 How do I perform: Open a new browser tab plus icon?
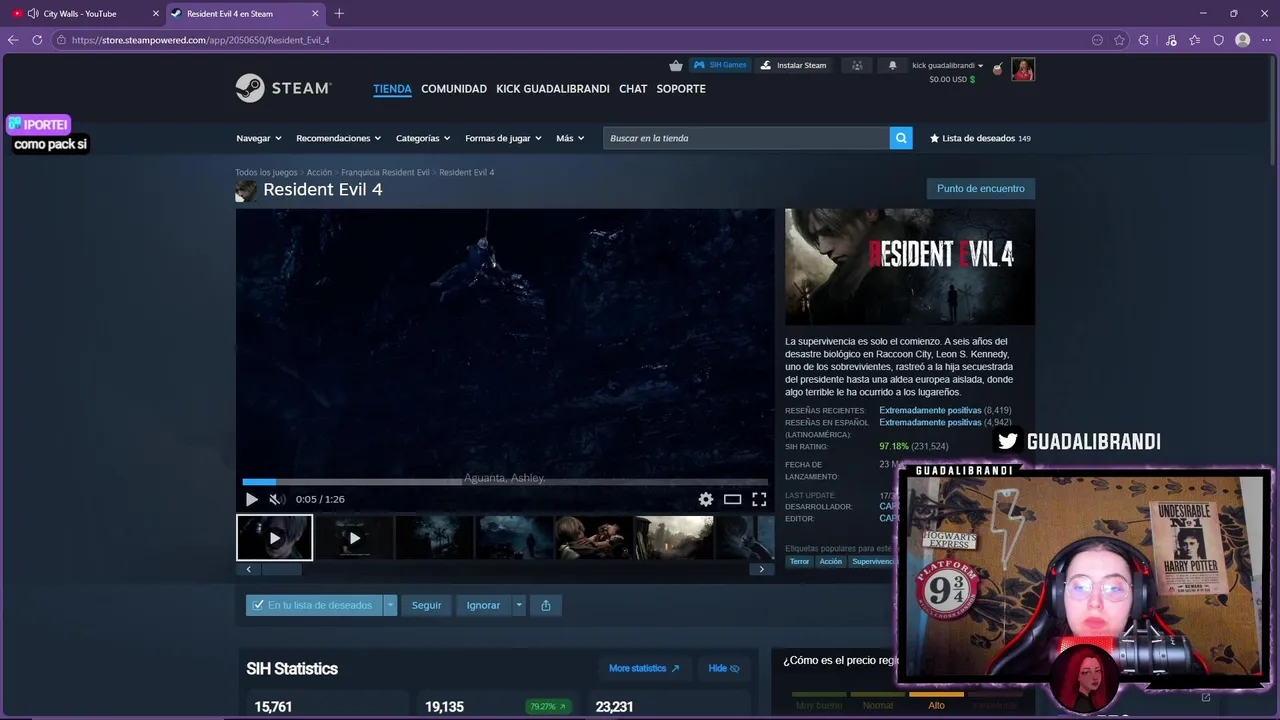pos(339,14)
